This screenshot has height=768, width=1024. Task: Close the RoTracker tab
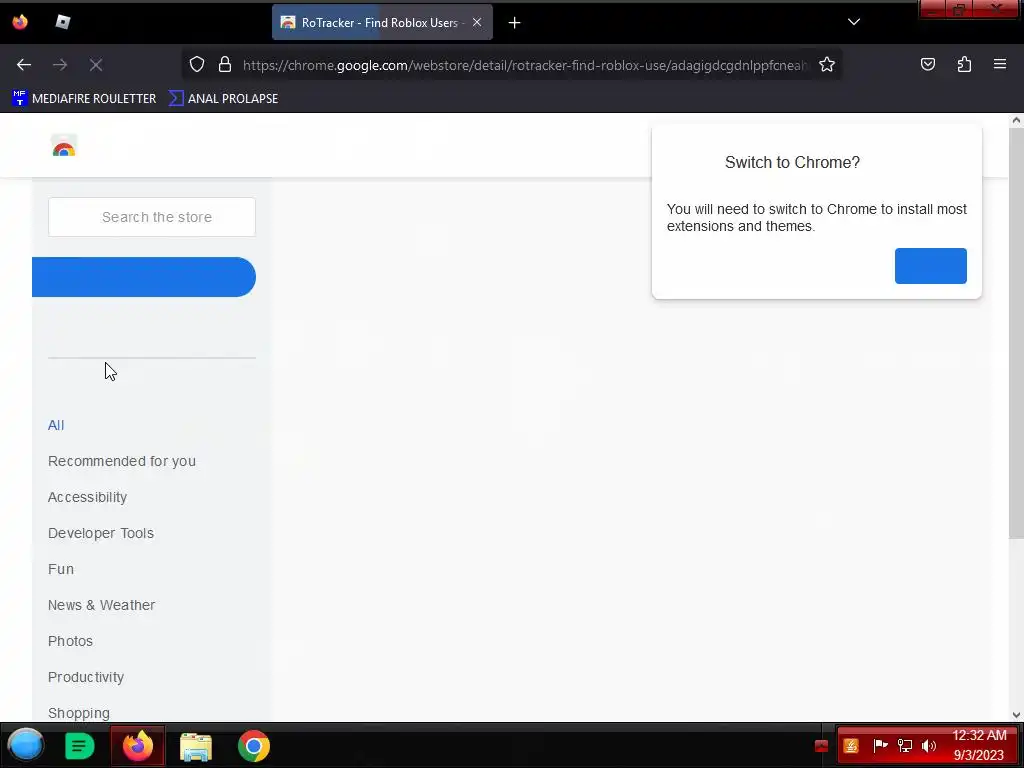coord(477,22)
